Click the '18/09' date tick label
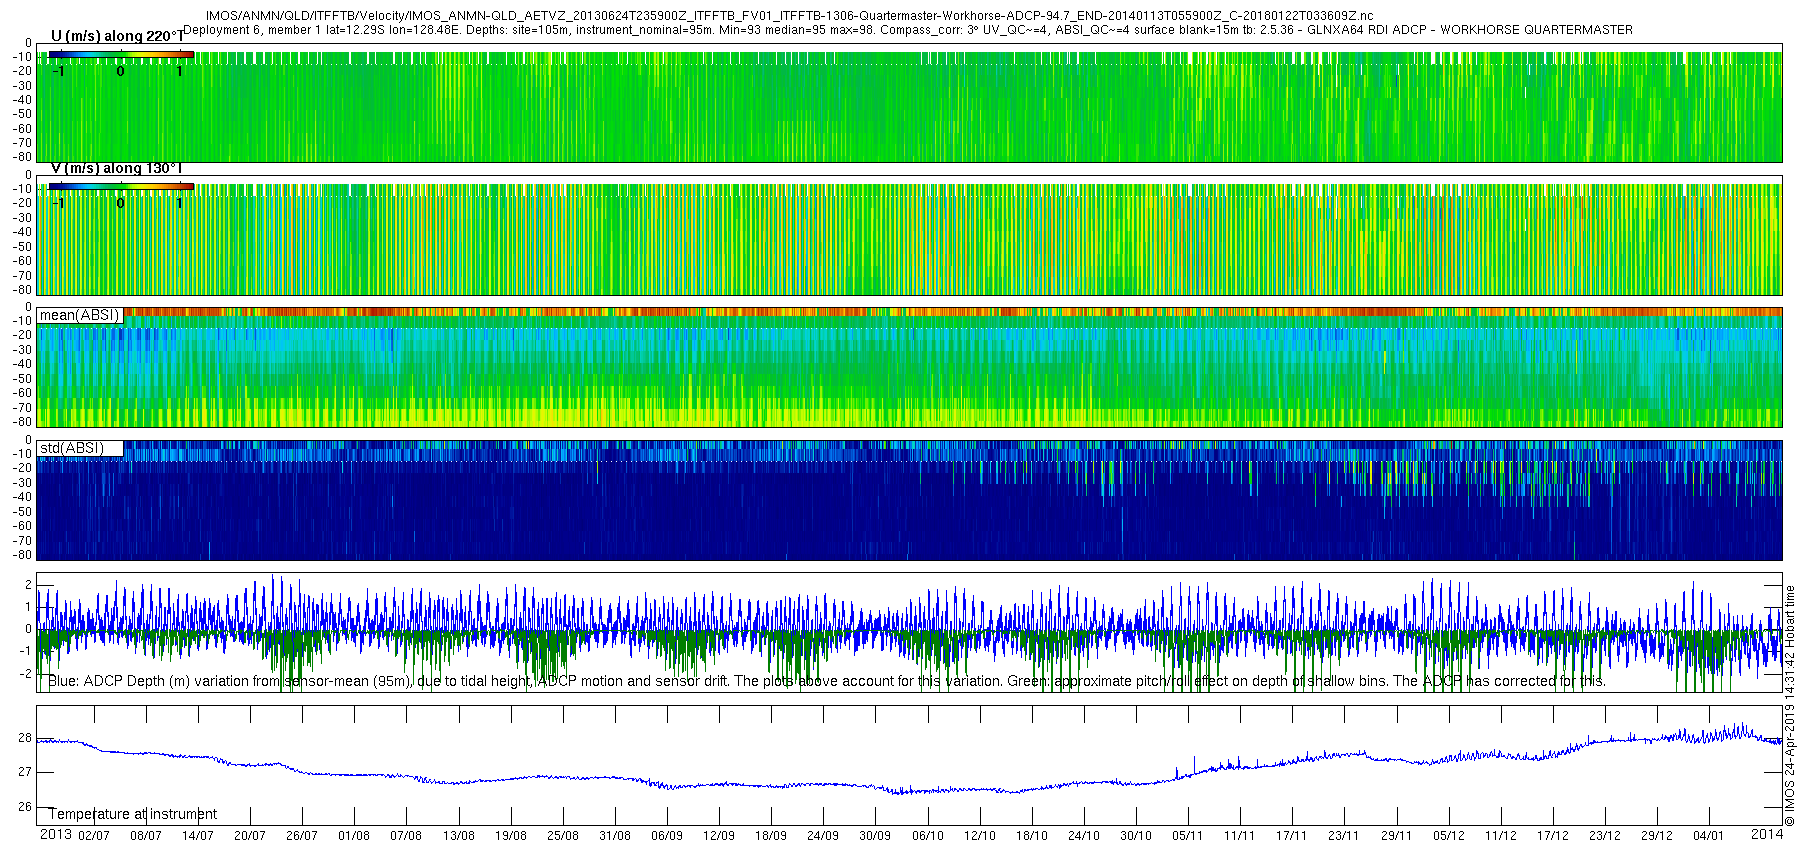This screenshot has width=1800, height=850. (x=771, y=836)
